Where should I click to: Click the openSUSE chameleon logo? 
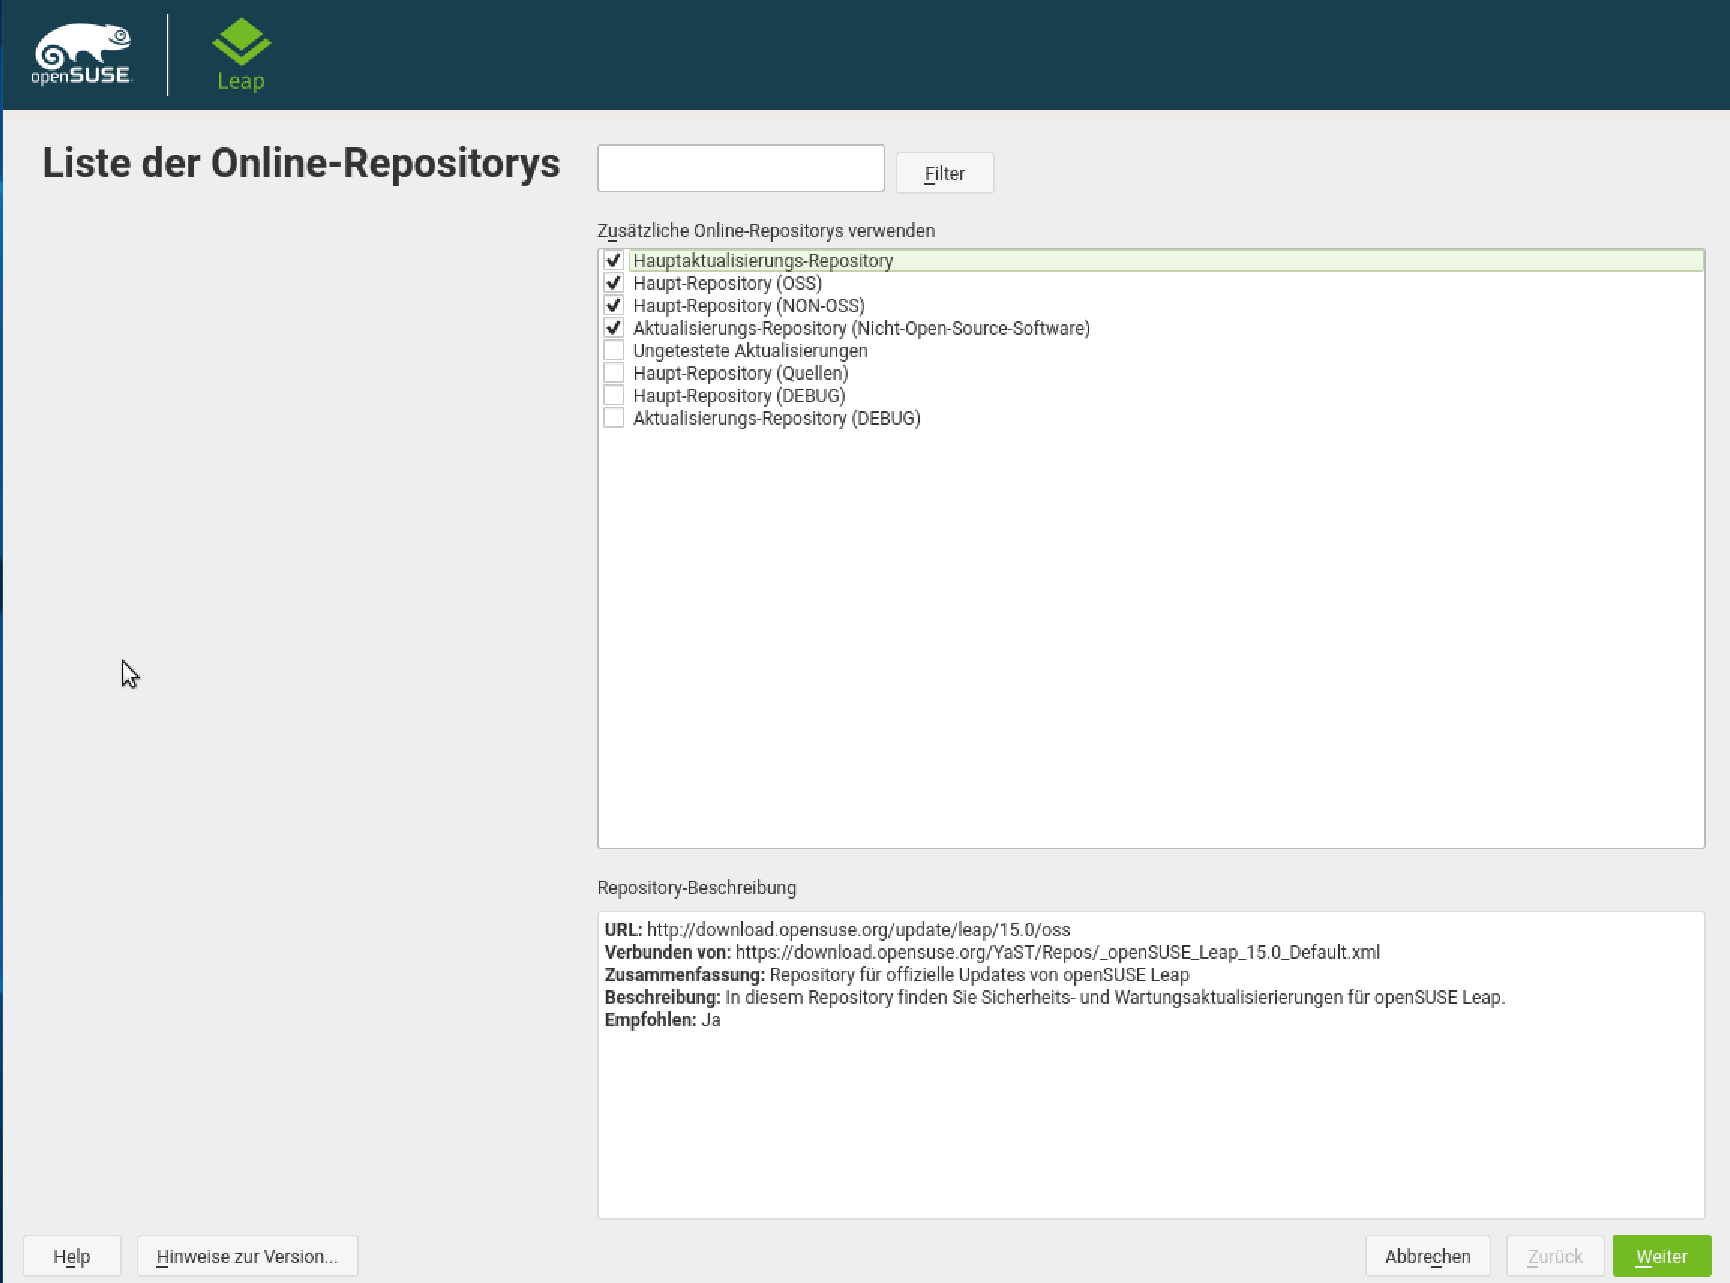(x=82, y=54)
